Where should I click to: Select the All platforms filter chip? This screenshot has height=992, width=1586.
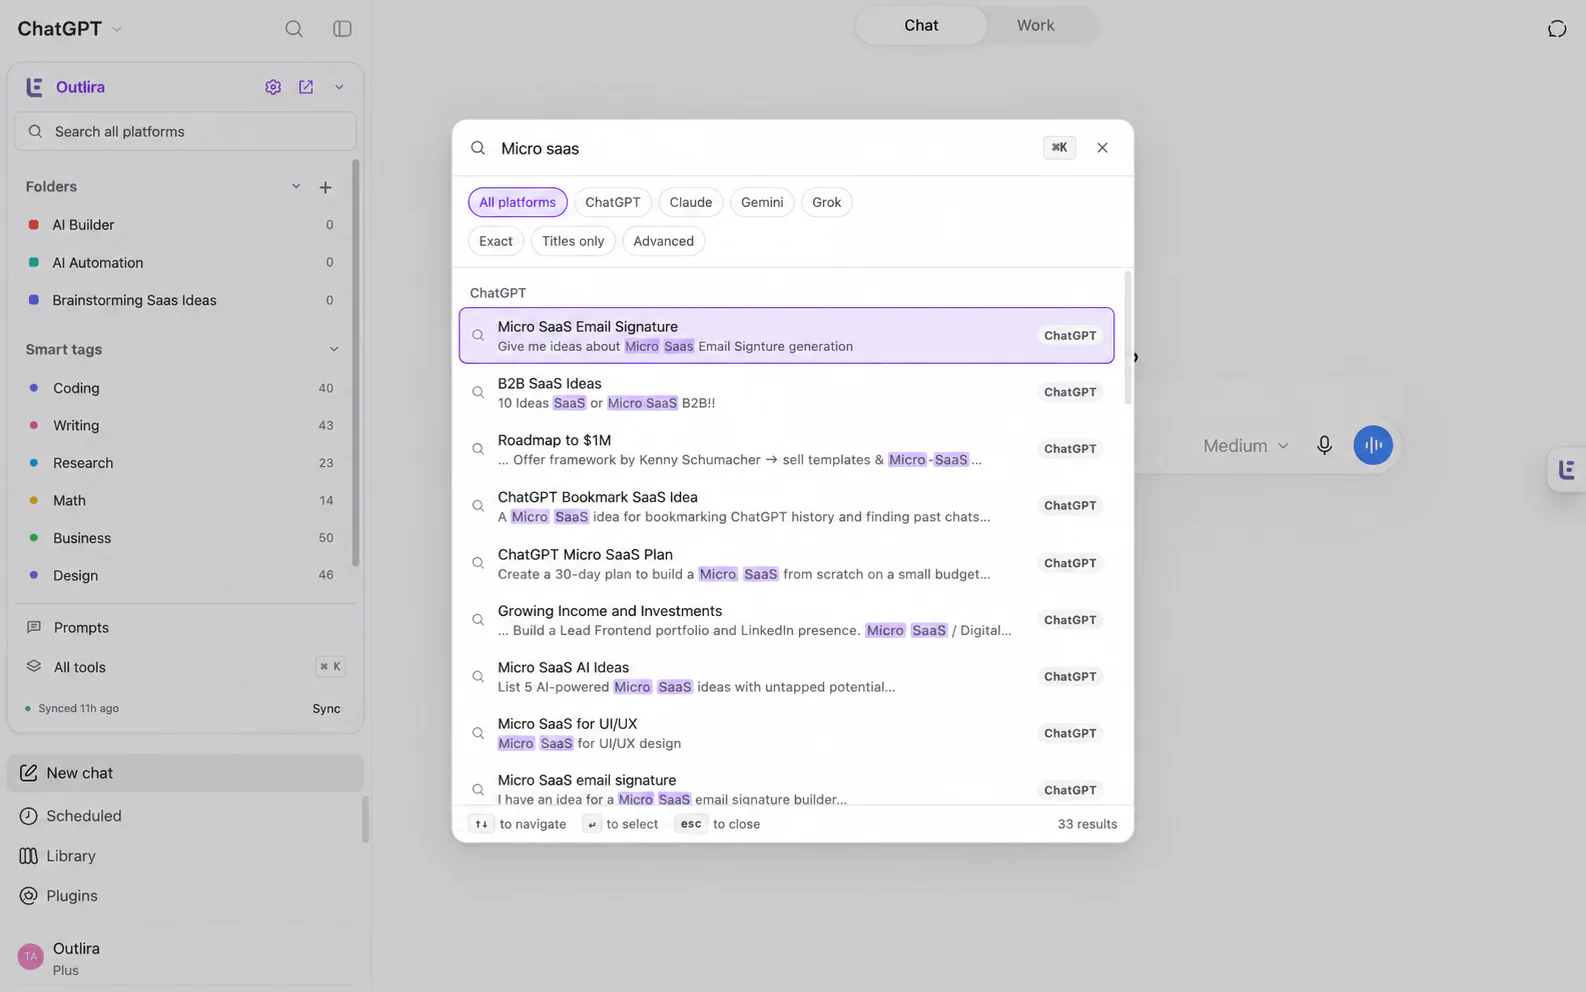pos(517,202)
